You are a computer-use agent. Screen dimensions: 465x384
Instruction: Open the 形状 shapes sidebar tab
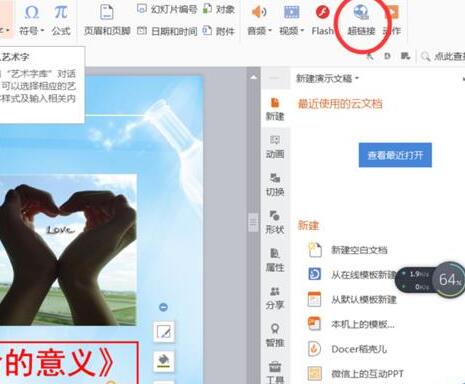coord(275,222)
